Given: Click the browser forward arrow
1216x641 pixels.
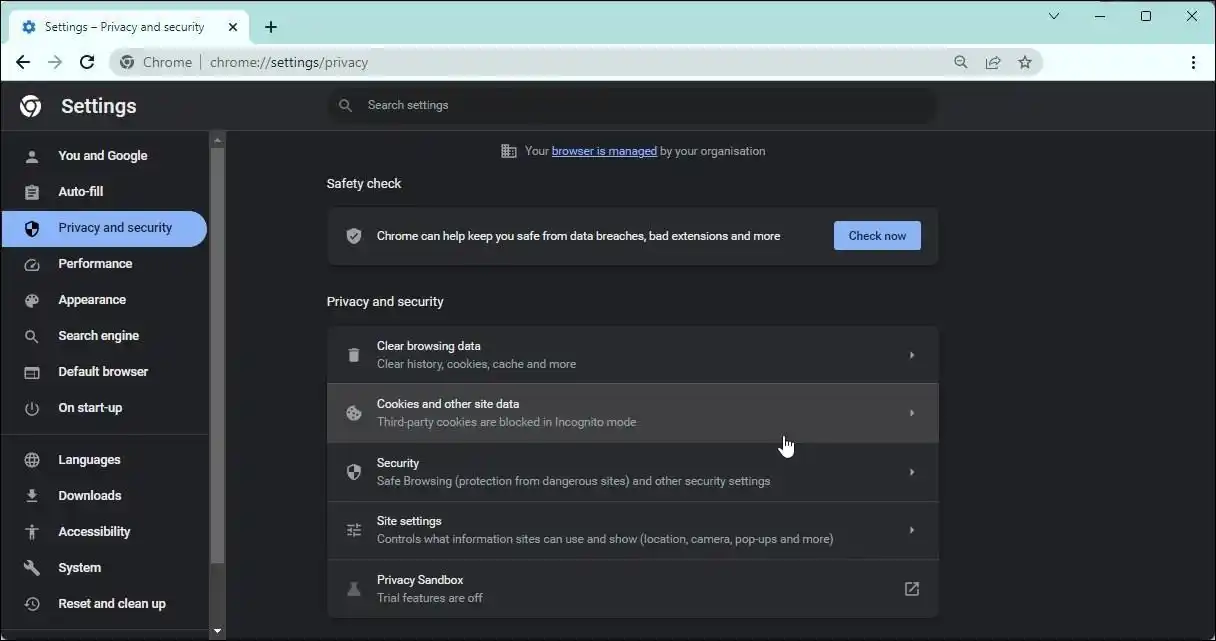Looking at the screenshot, I should click(55, 62).
